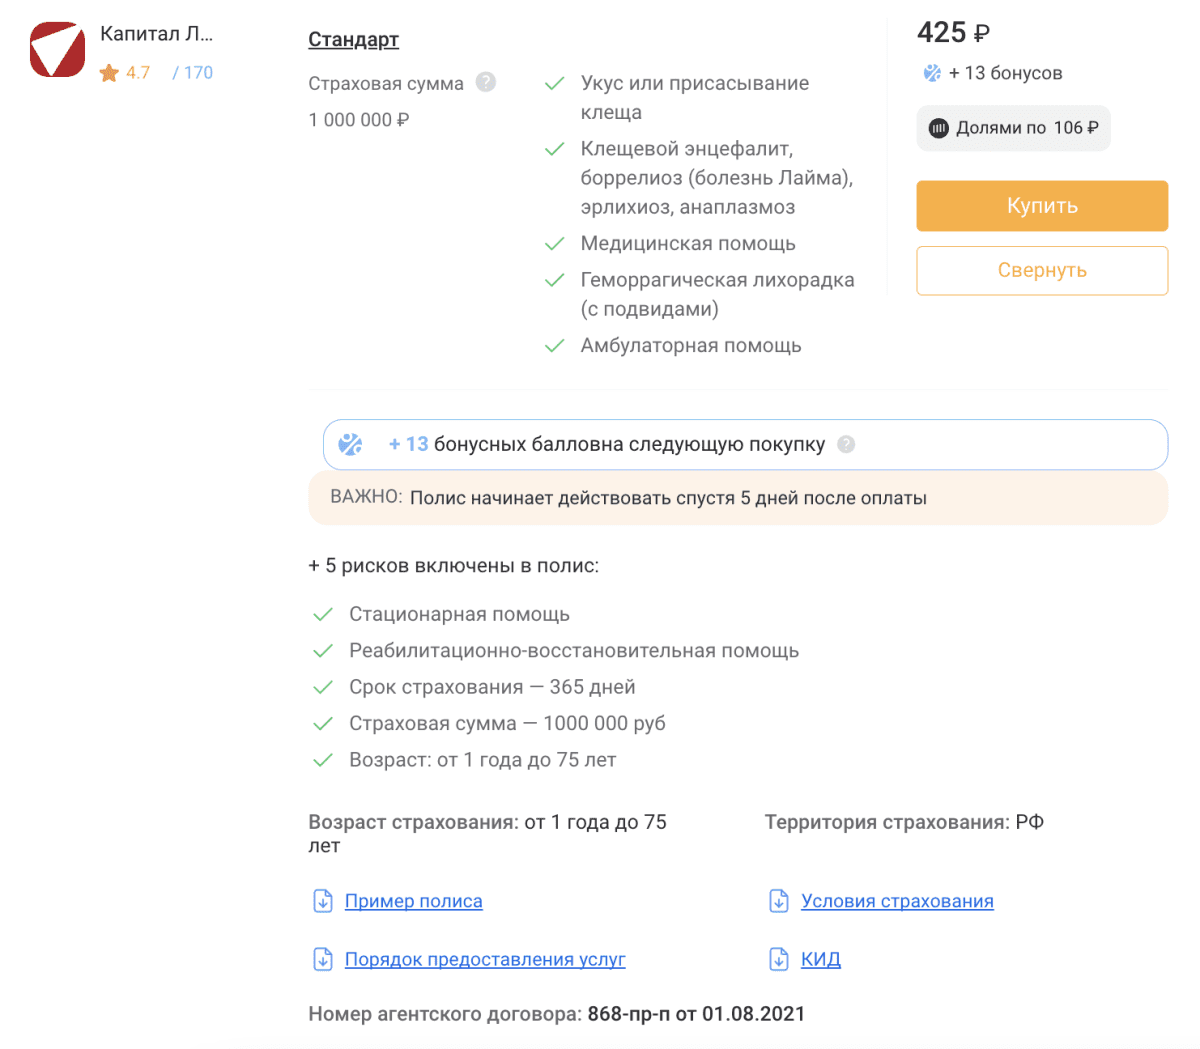This screenshot has height=1049, width=1200.
Task: Click download icon for Условия страхования
Action: click(779, 901)
